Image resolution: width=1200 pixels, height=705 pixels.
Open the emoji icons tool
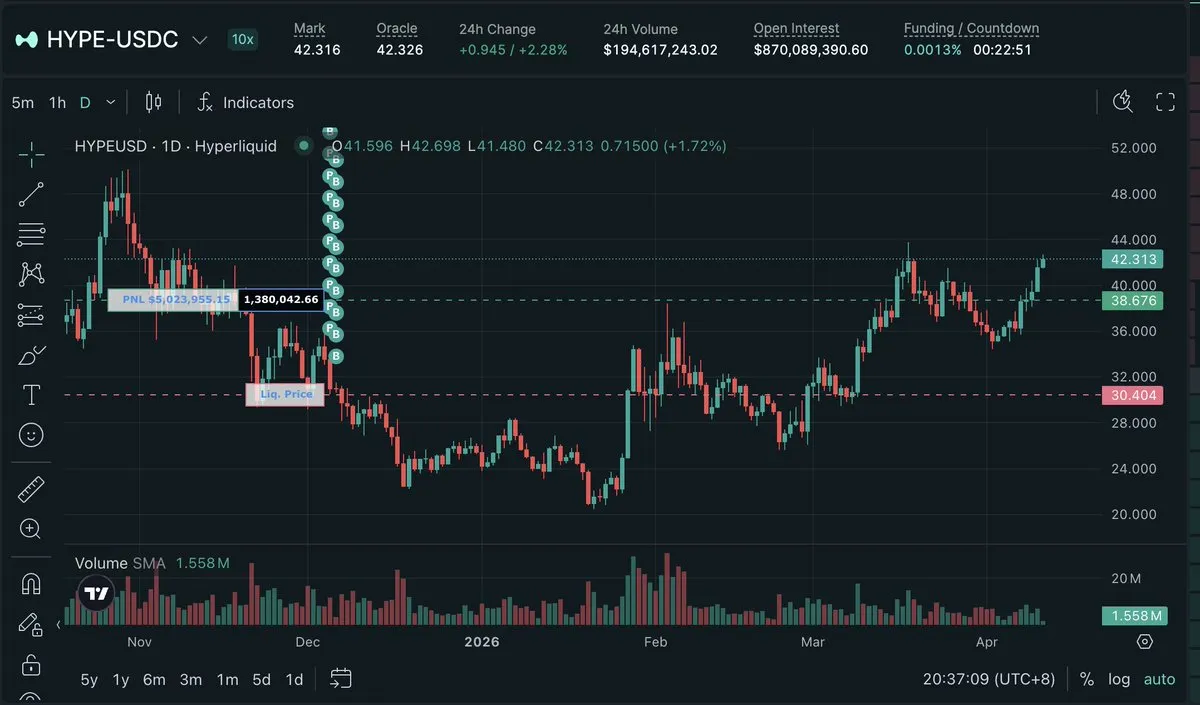pyautogui.click(x=31, y=435)
